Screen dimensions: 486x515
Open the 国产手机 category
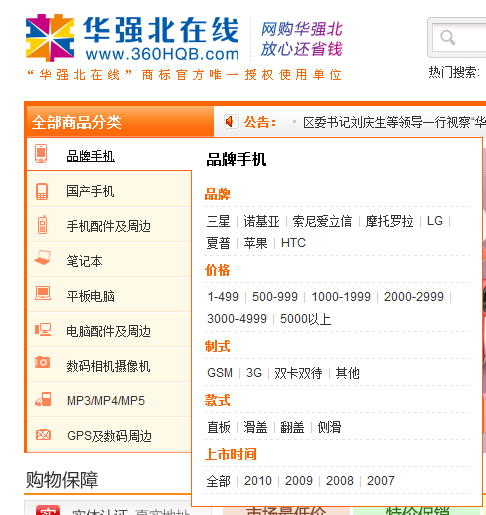90,191
